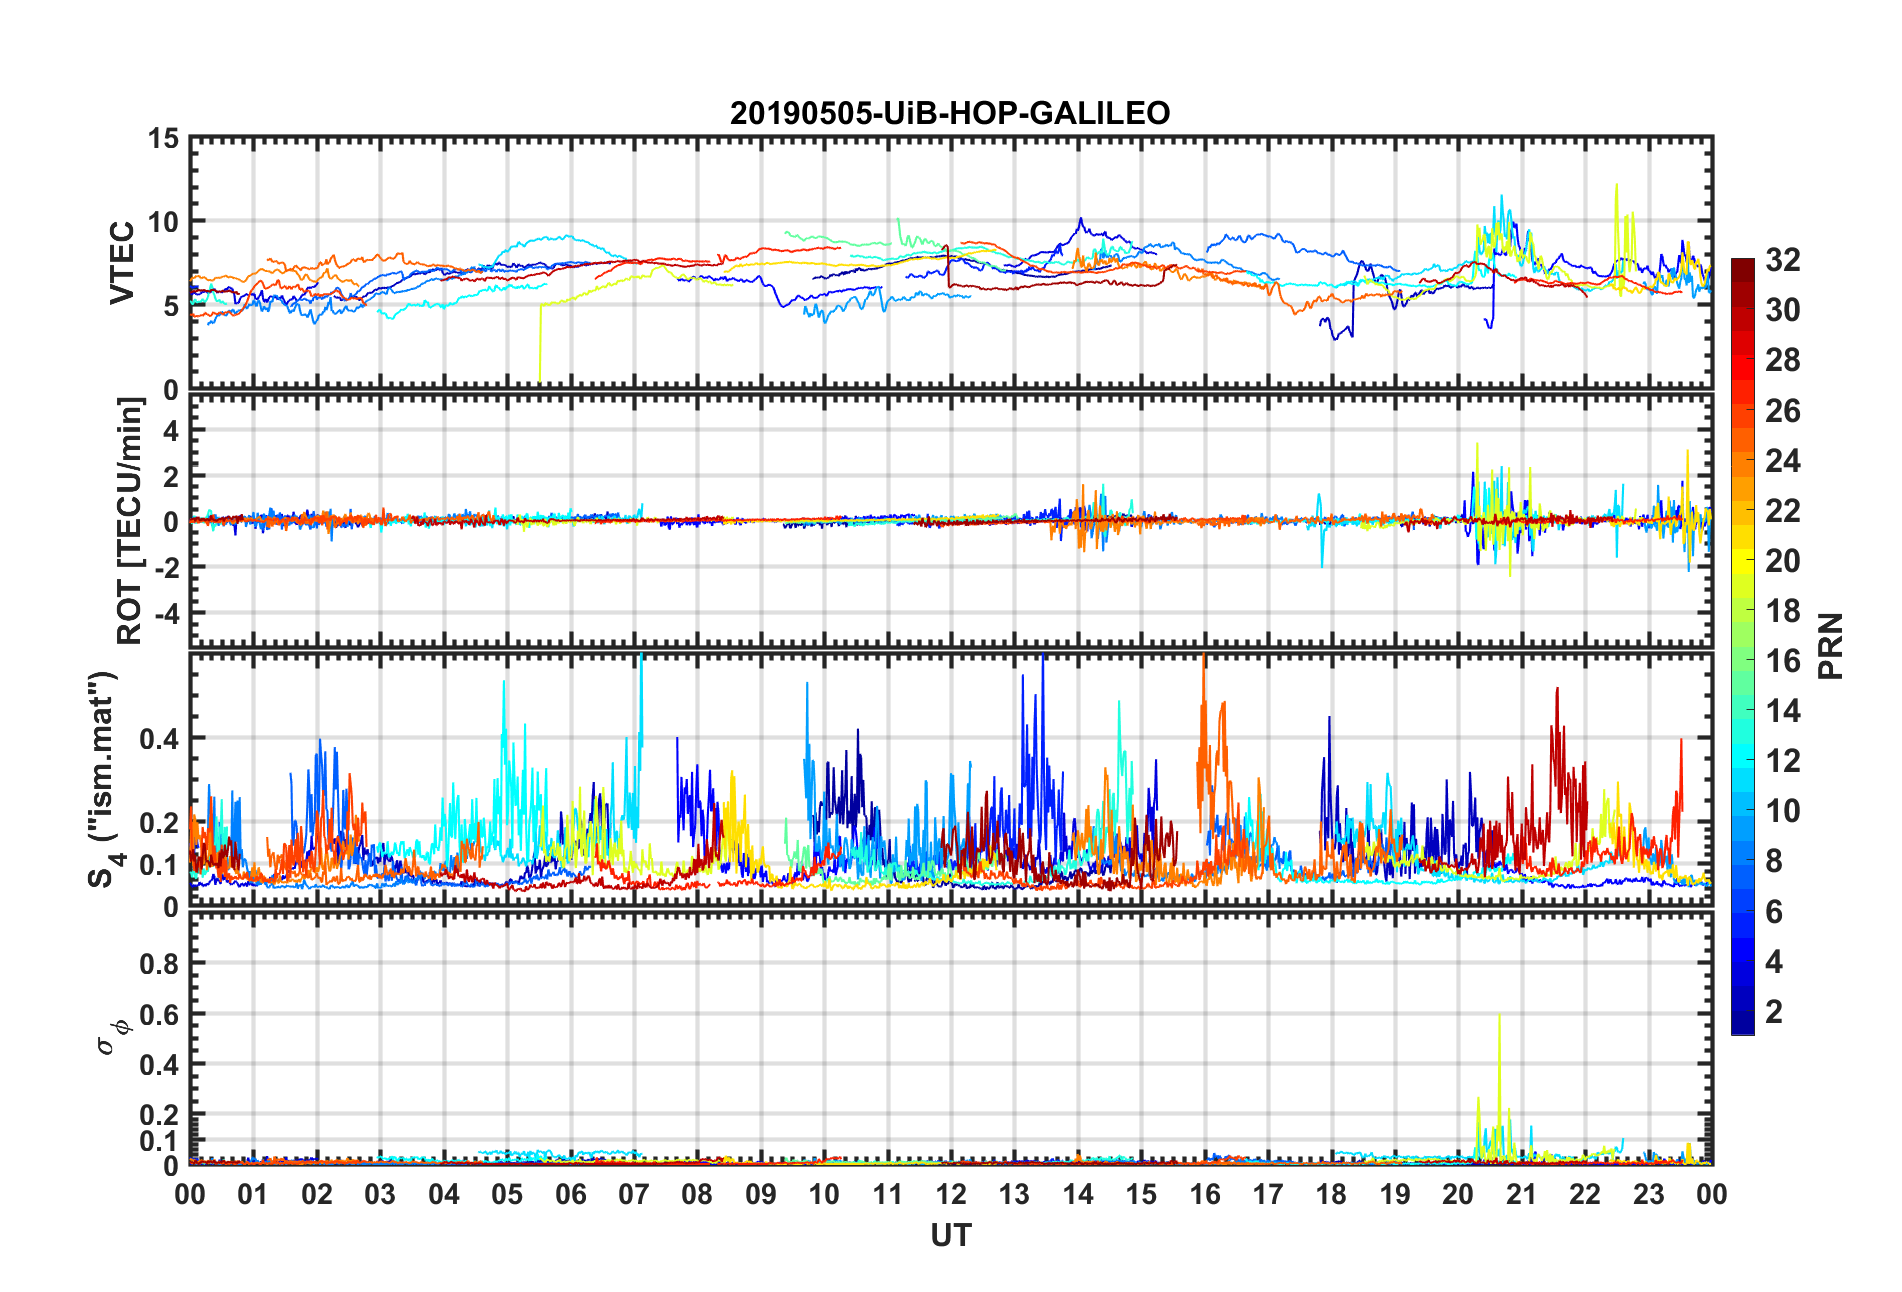Click the S4 ("ism.mat") axis label
This screenshot has width=1902, height=1292.
(x=104, y=779)
